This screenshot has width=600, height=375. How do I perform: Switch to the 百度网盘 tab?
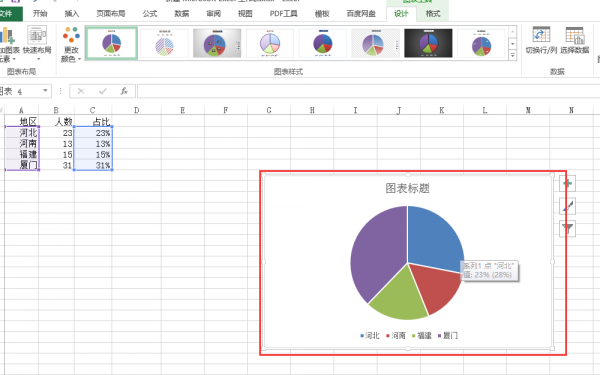pyautogui.click(x=361, y=14)
